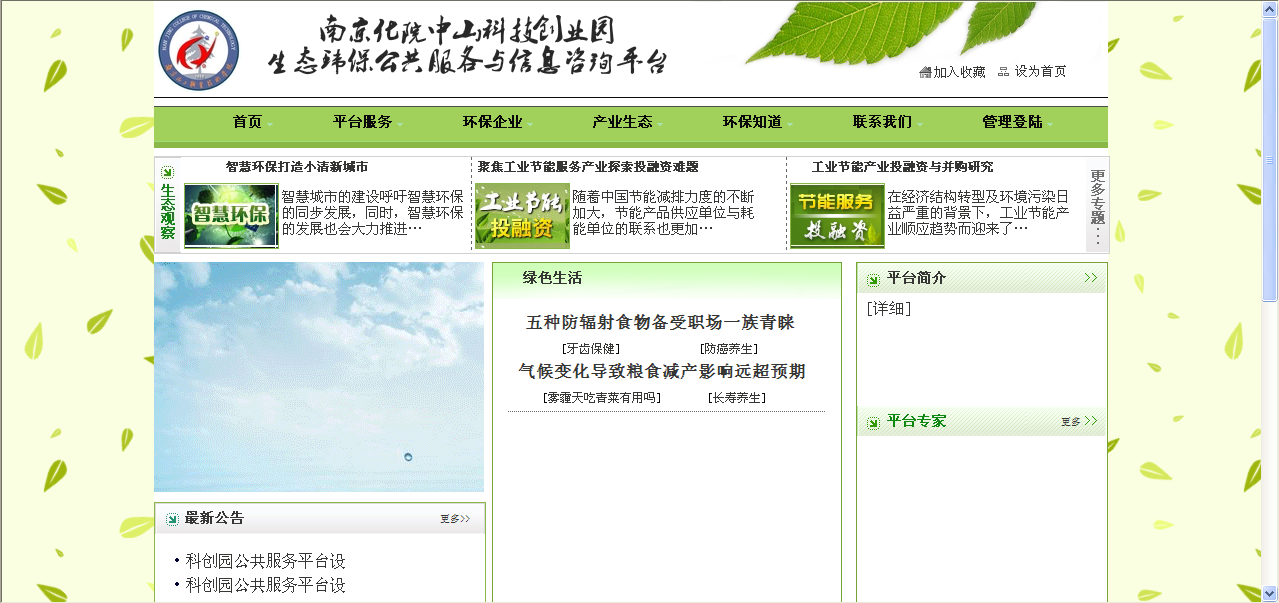
Task: Click the green arrow icon beside 最新公告
Action: [x=172, y=519]
